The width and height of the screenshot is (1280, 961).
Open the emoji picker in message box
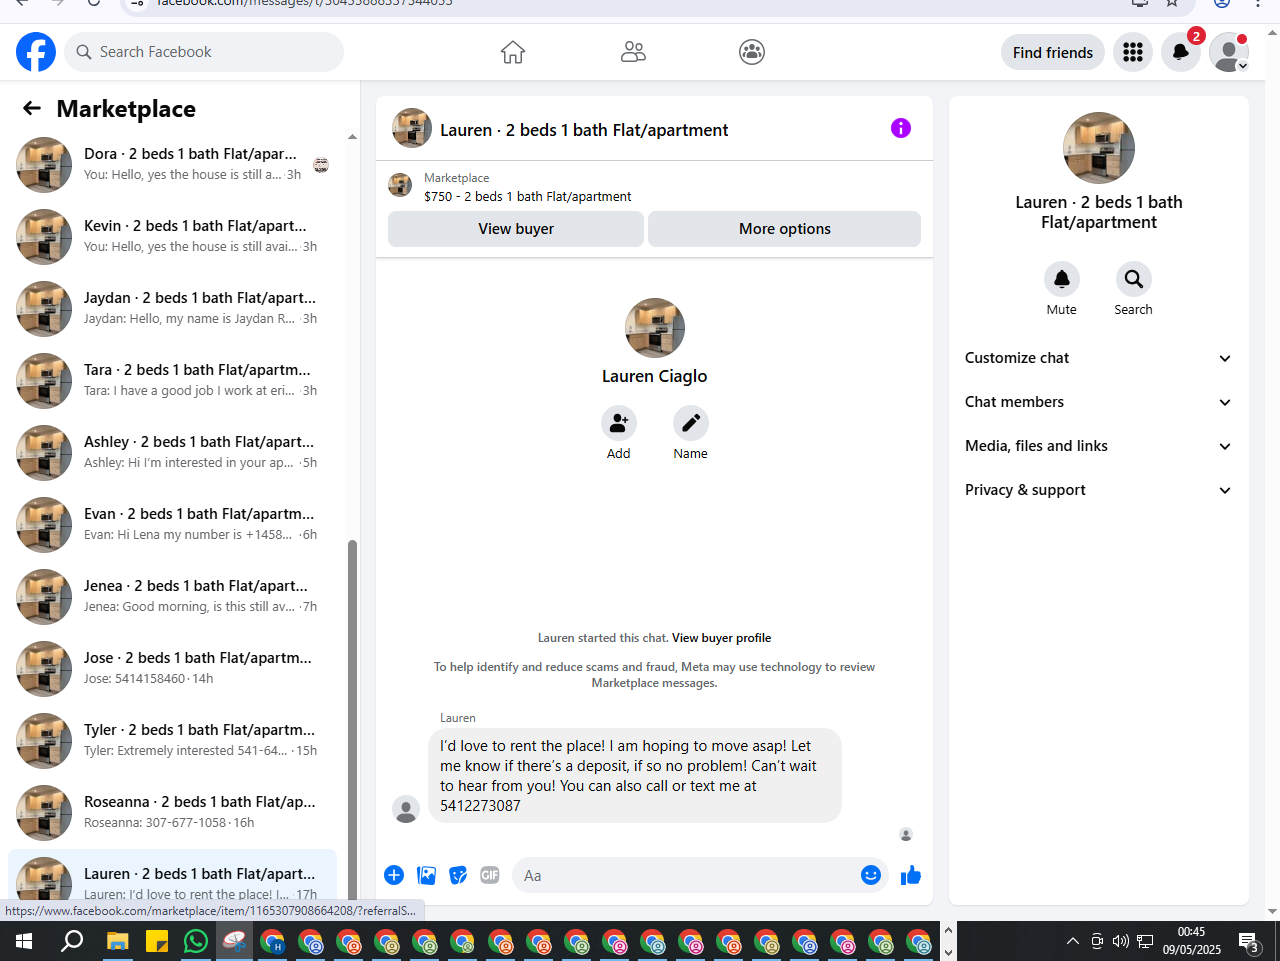coord(871,875)
